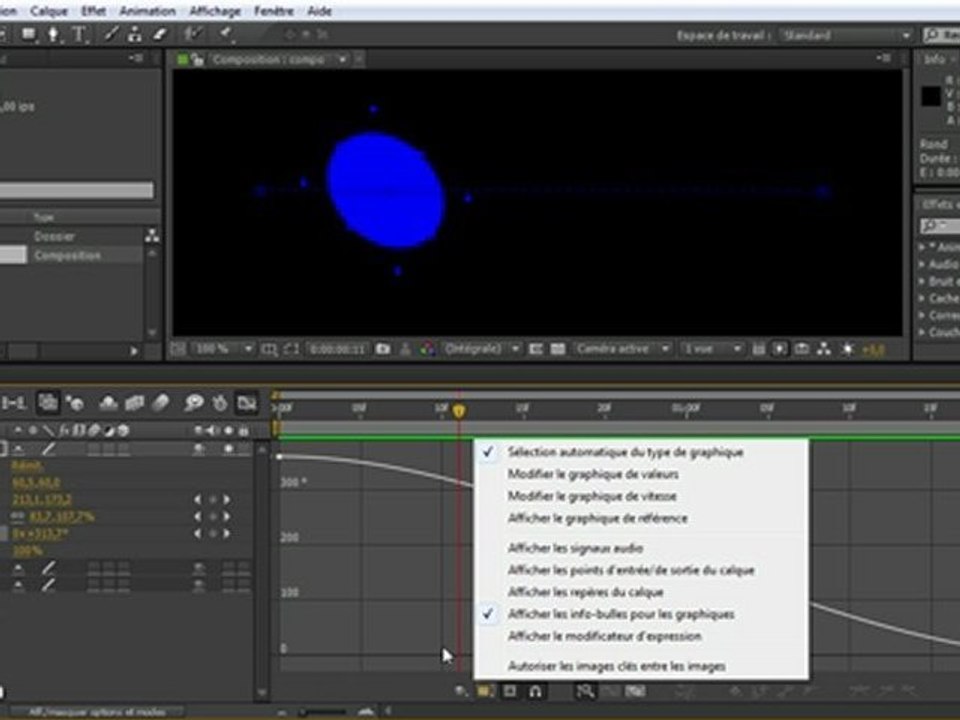960x720 pixels.
Task: Enable 'Afficher les signaux audio'
Action: click(641, 548)
